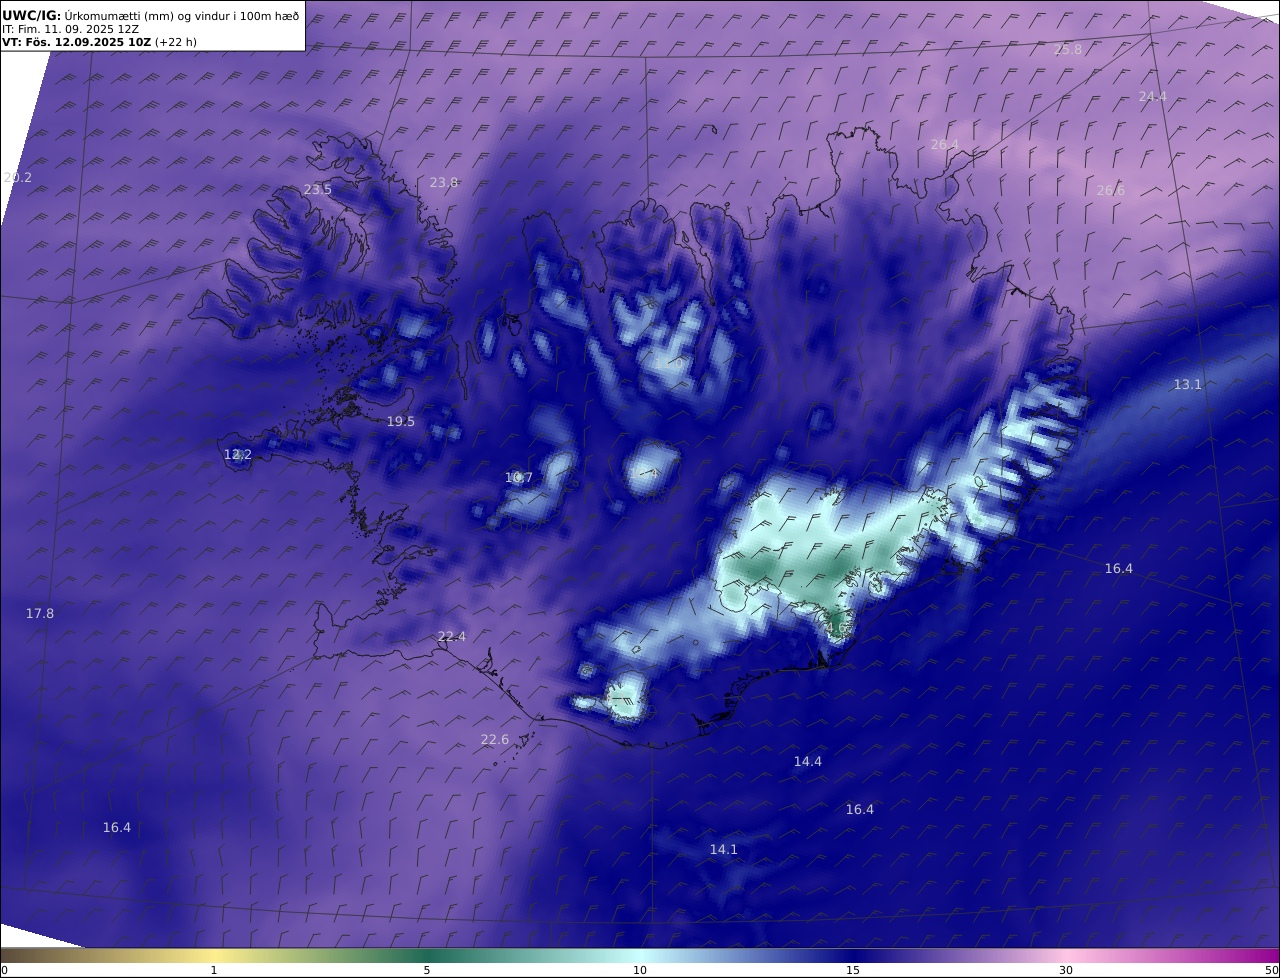Pick the 25.8 value label

[1068, 49]
